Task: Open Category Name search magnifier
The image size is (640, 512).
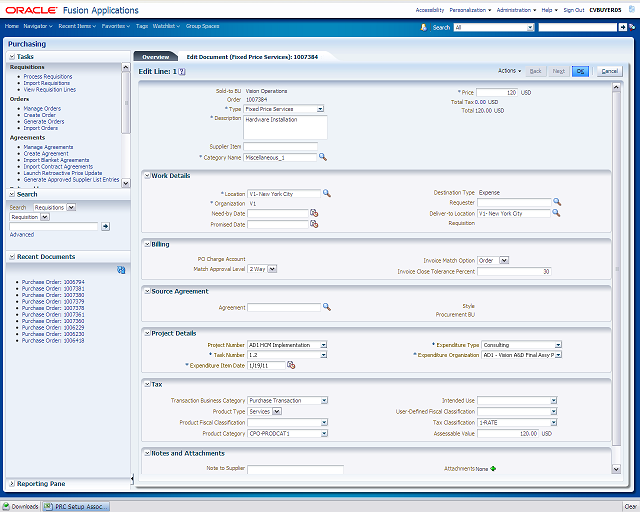Action: (323, 157)
